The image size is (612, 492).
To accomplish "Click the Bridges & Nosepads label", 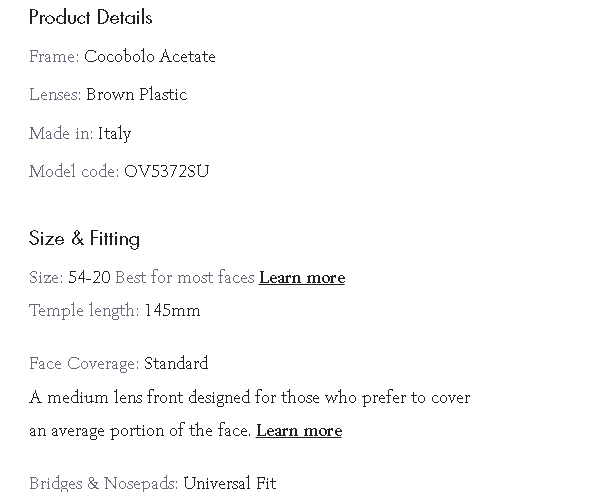I will click(x=103, y=484).
